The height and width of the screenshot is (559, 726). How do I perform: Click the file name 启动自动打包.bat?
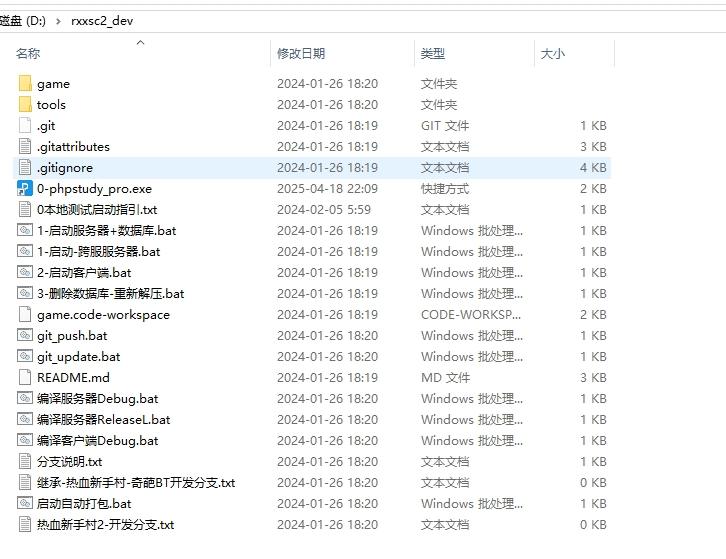click(x=84, y=503)
